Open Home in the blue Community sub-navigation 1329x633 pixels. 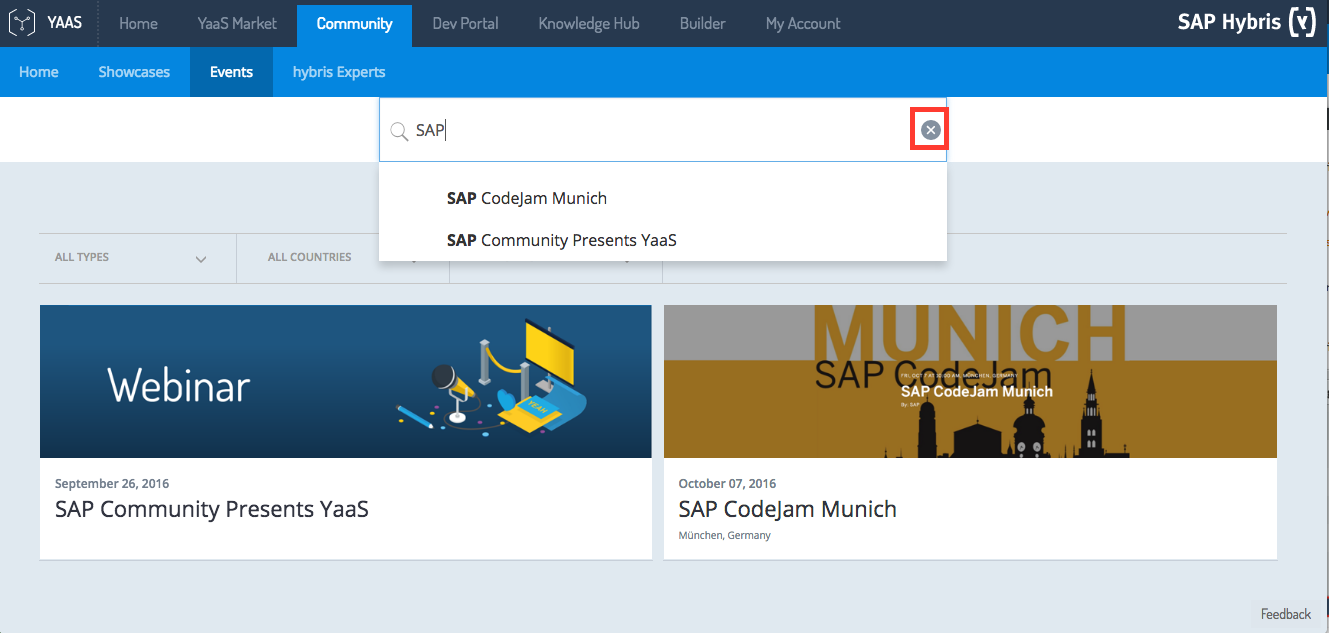[x=39, y=72]
